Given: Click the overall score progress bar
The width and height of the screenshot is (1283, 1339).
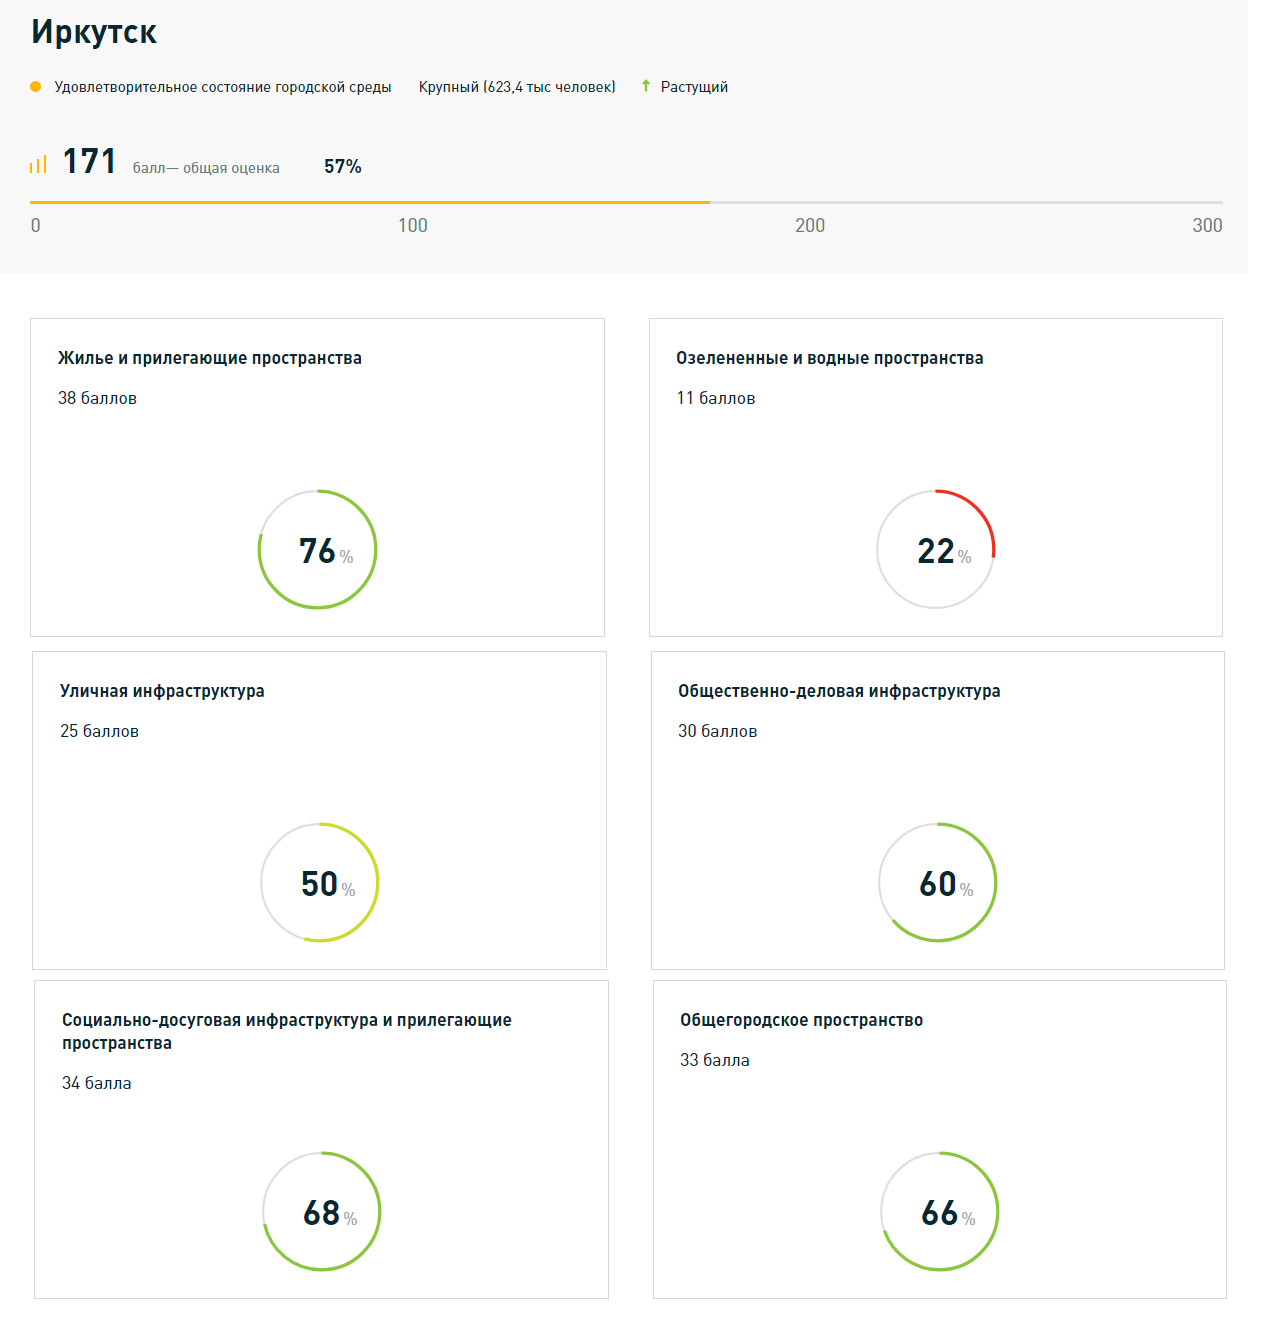Looking at the screenshot, I should (x=626, y=202).
